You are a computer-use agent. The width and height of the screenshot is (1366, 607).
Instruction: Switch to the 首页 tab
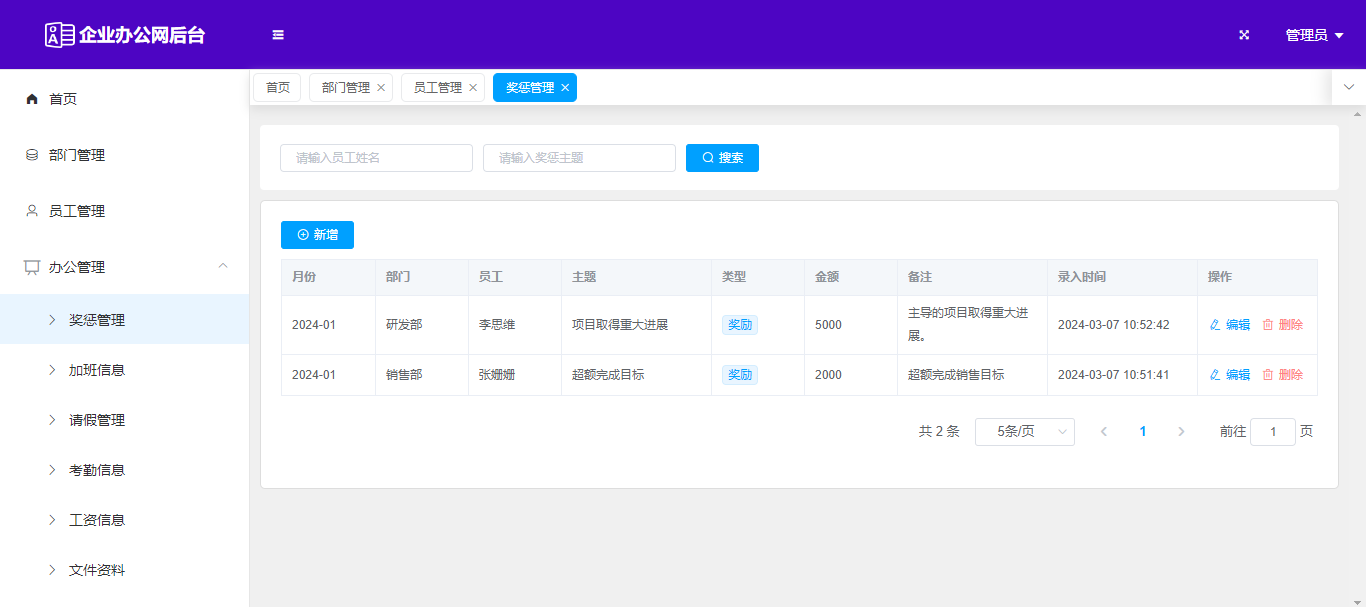(x=277, y=88)
